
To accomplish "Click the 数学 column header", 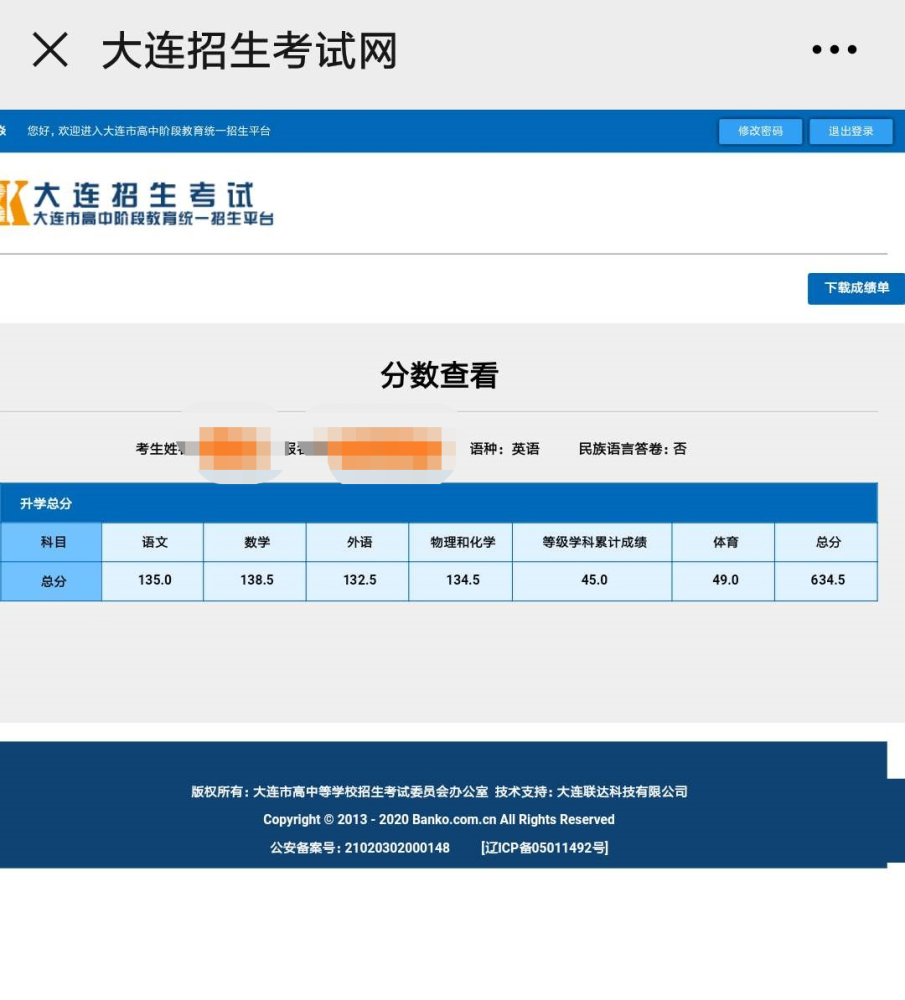I will pos(255,542).
